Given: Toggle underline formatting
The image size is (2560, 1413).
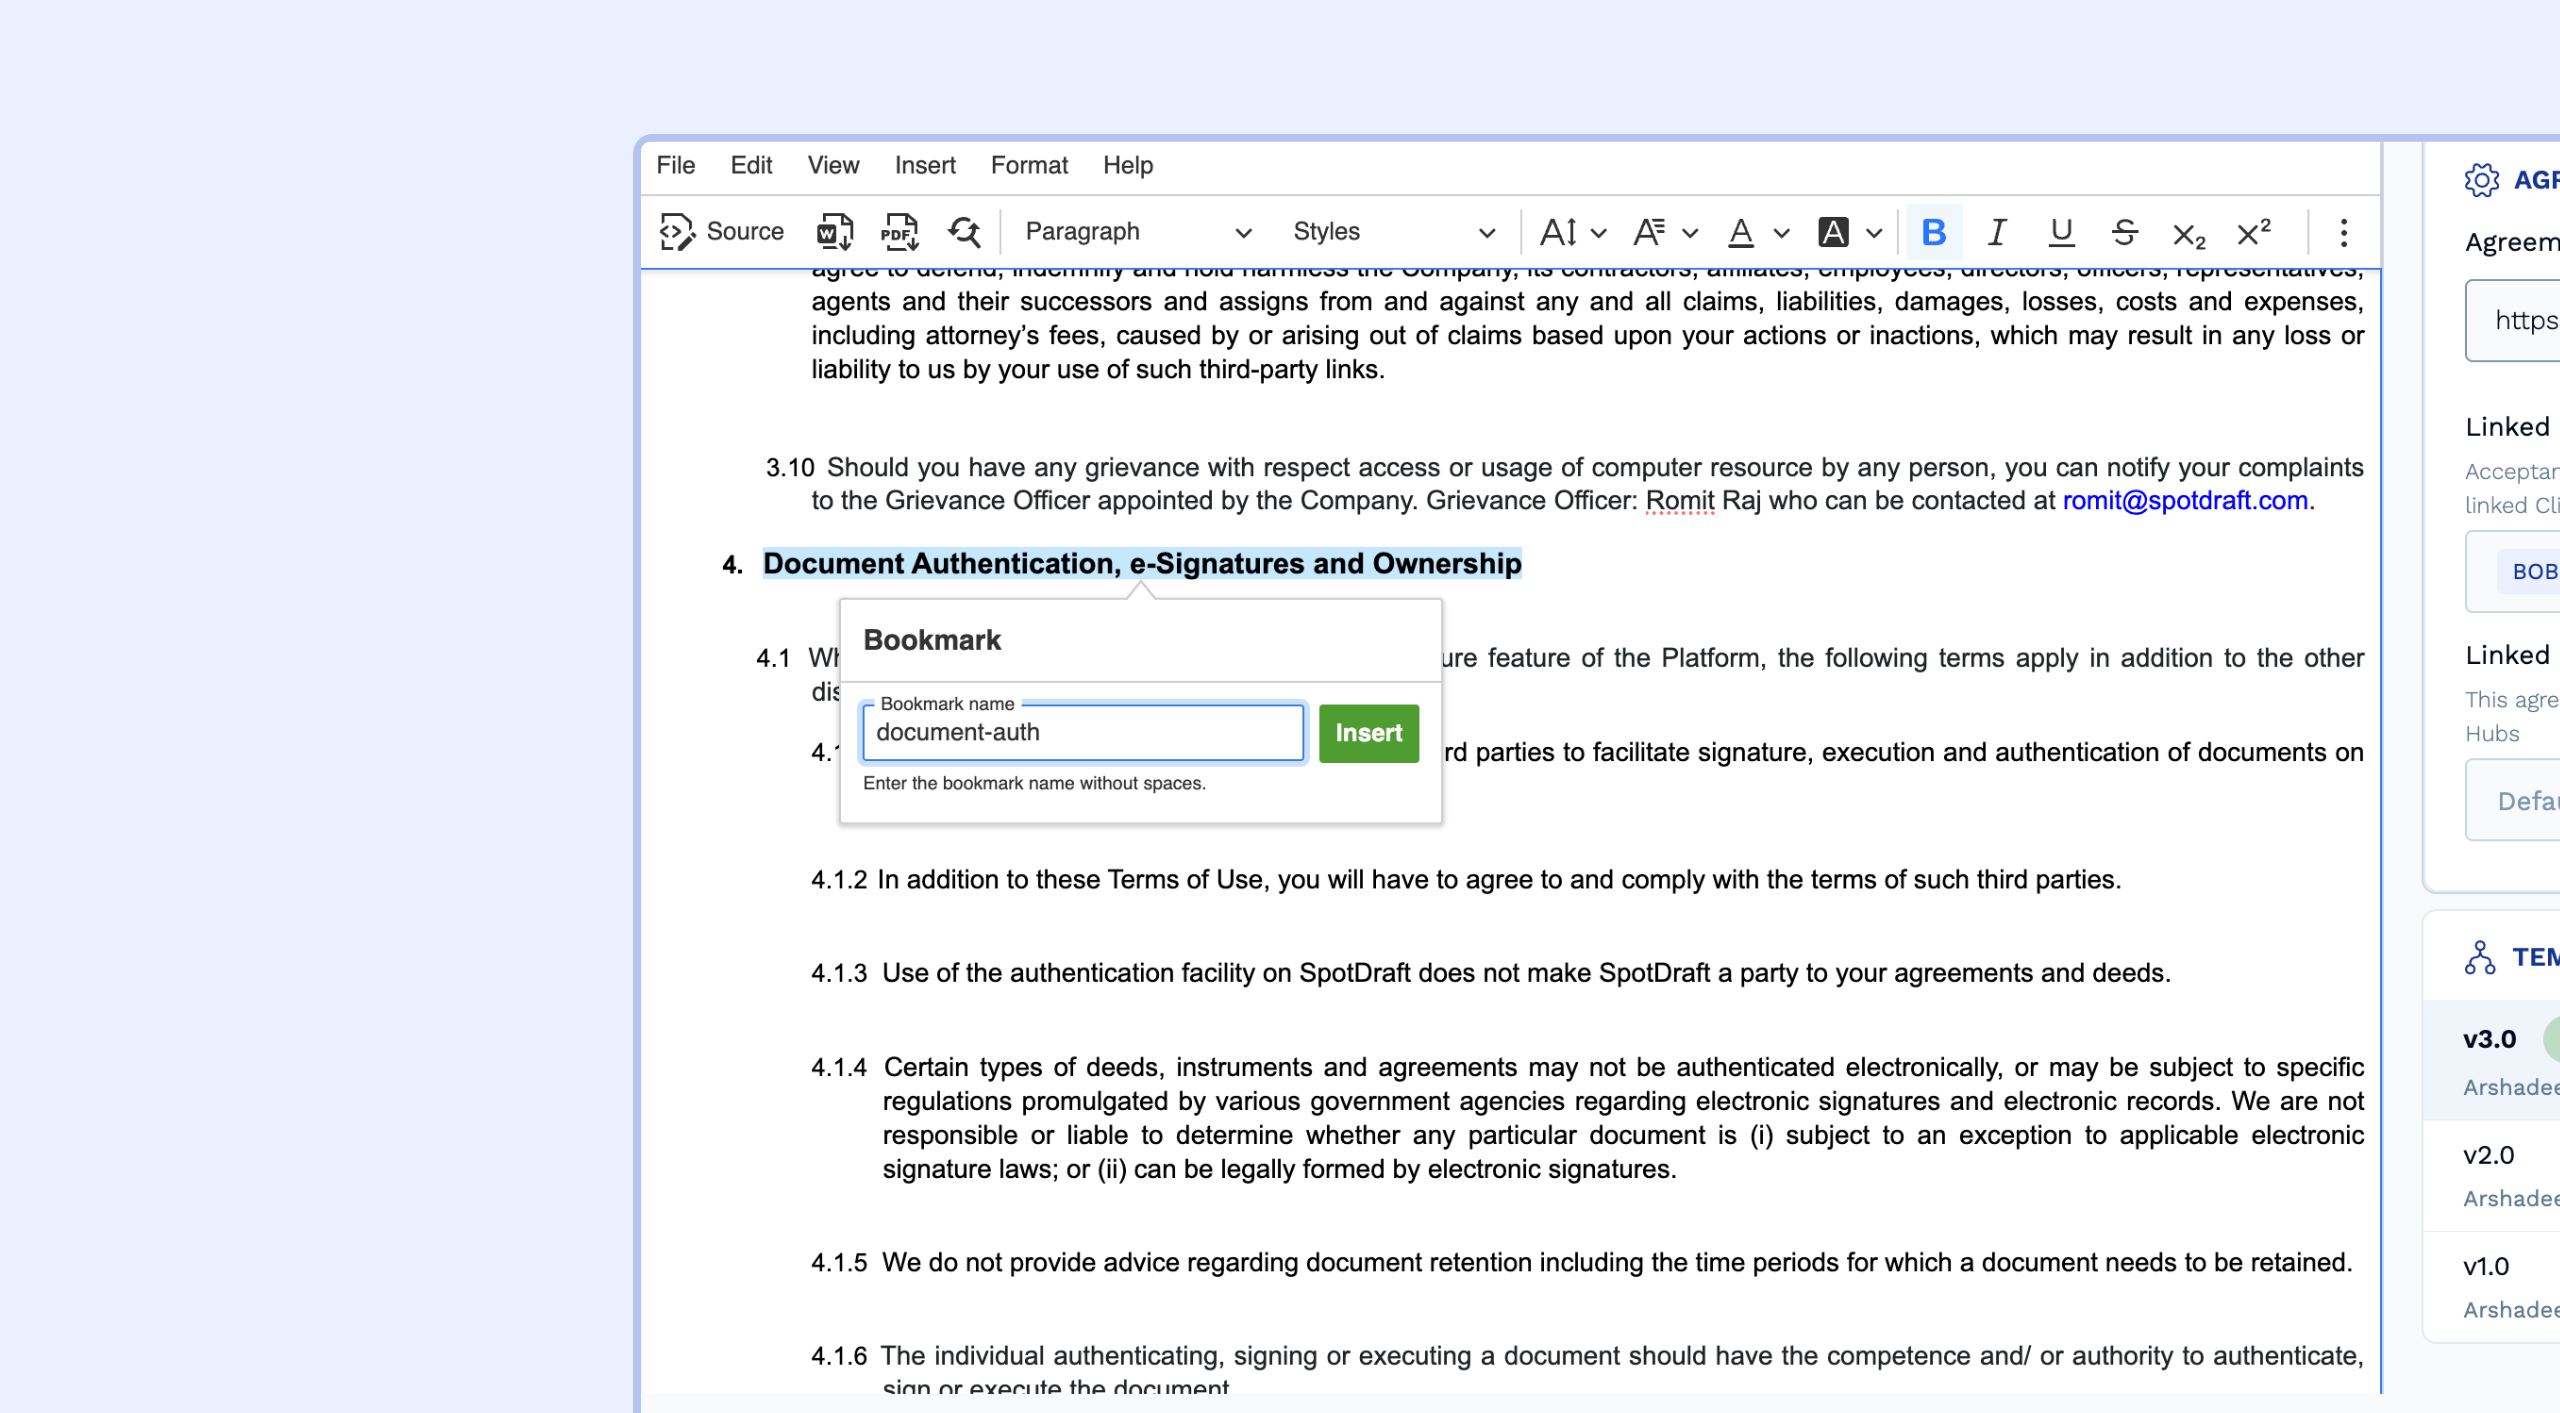Looking at the screenshot, I should [2060, 232].
